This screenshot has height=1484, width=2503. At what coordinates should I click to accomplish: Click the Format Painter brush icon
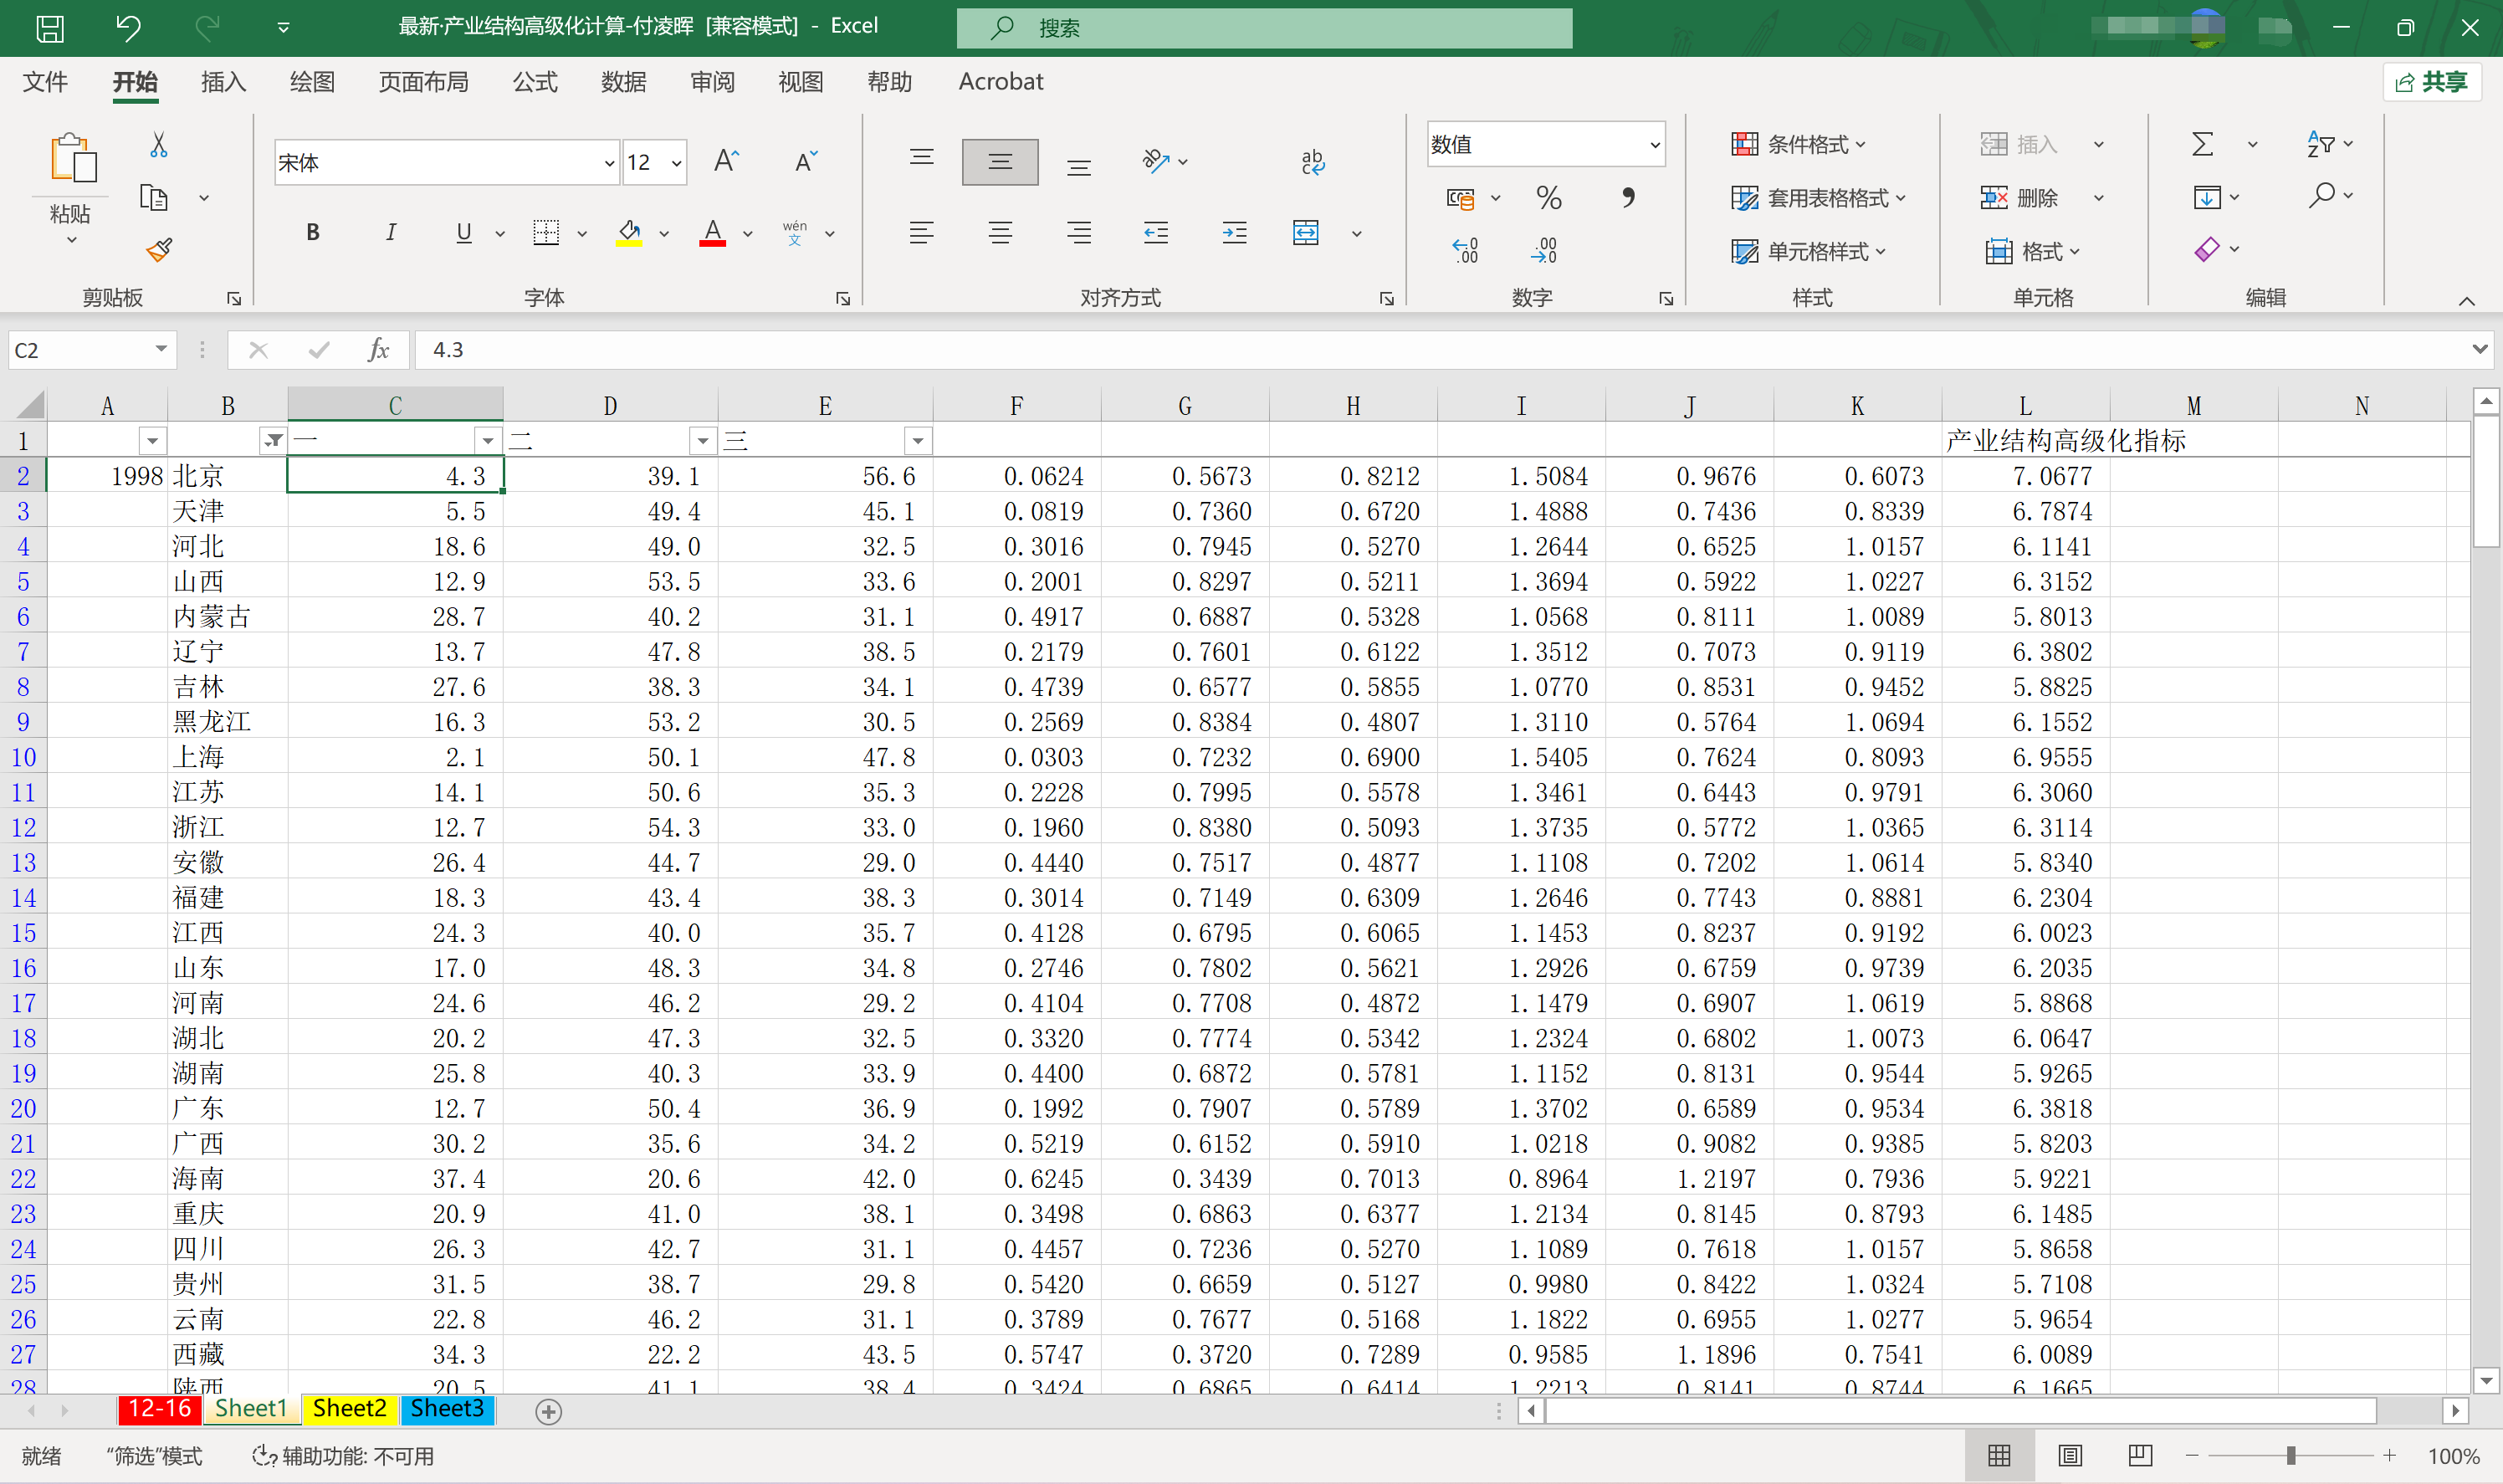click(159, 250)
